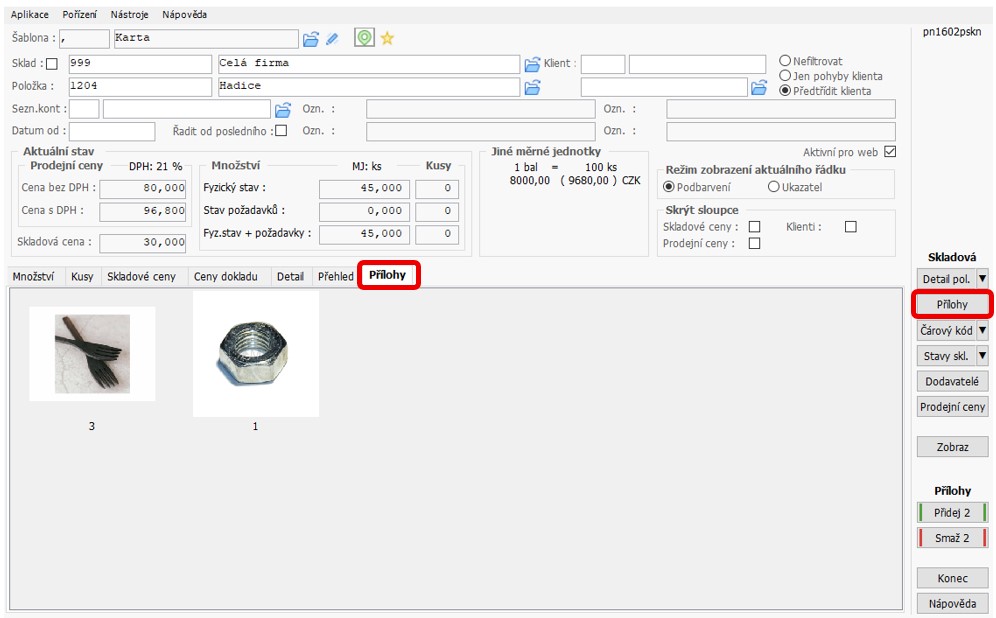Screen dimensions: 996x618
Task: Uncheck Aktivní pro web checkbox
Action: pyautogui.click(x=890, y=152)
